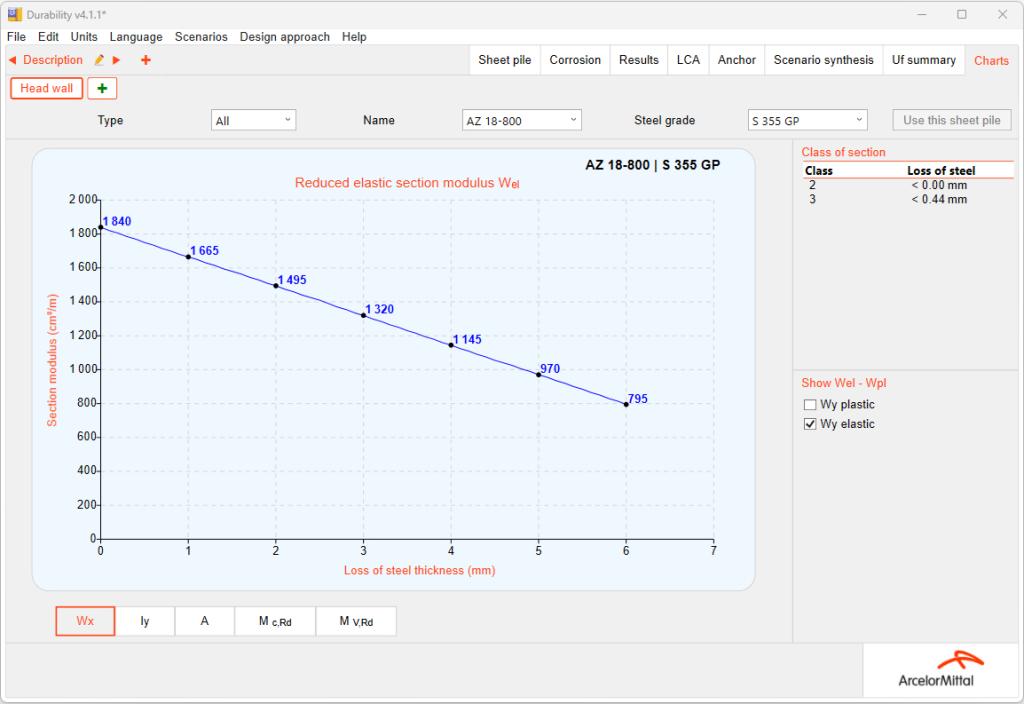Click the 1 665 data point label
The image size is (1024, 704).
pyautogui.click(x=204, y=251)
